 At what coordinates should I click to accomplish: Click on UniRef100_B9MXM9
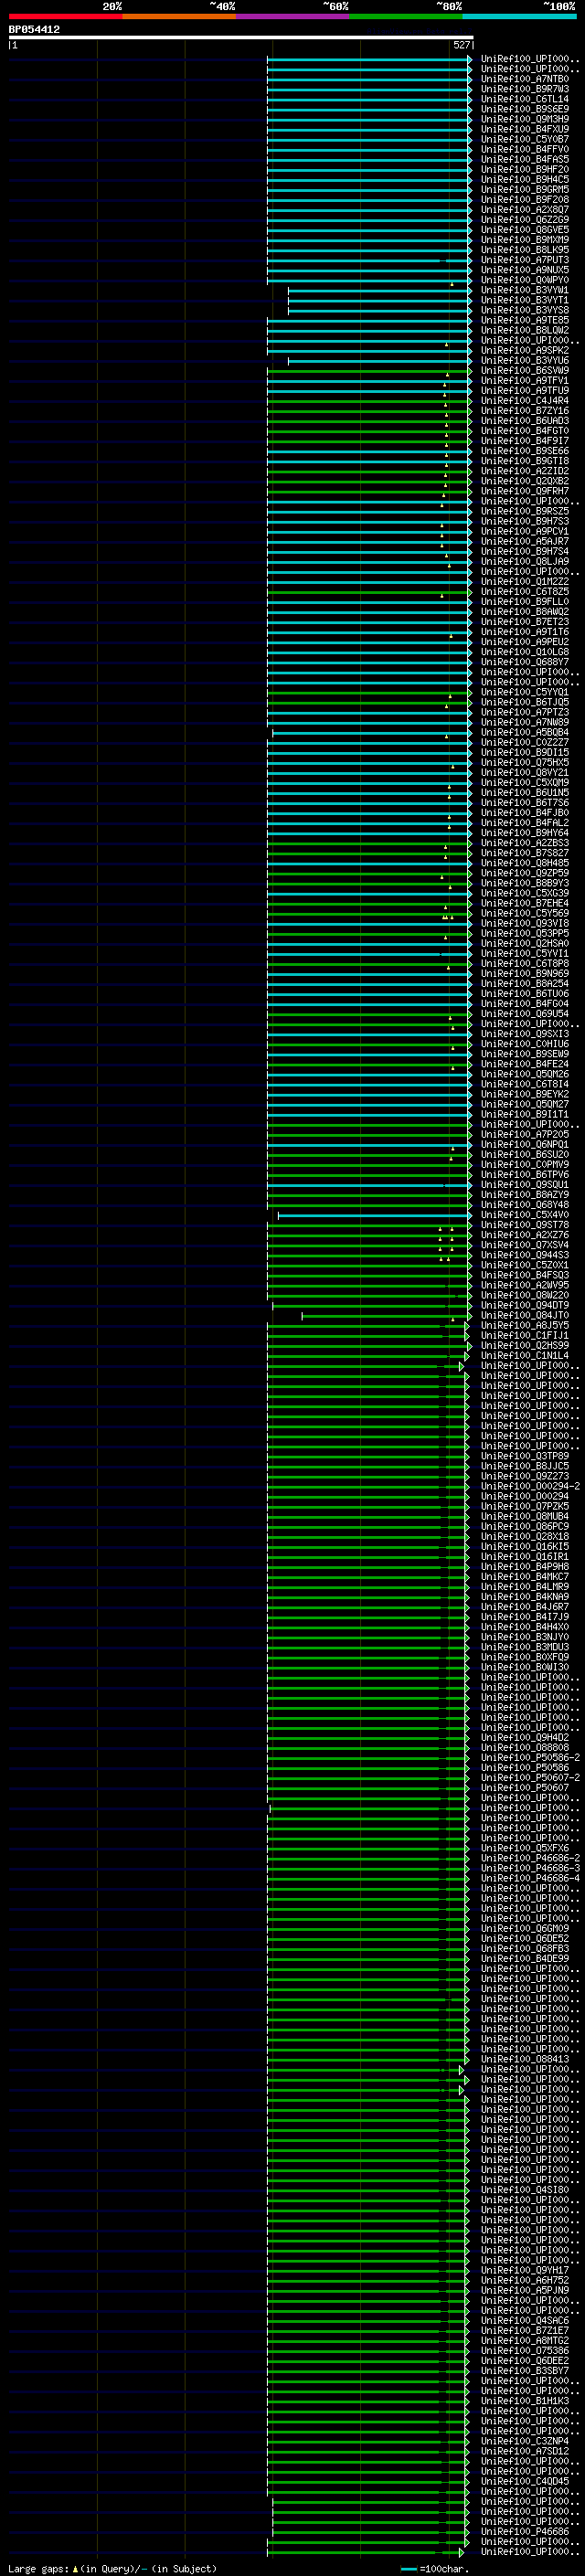[x=525, y=240]
